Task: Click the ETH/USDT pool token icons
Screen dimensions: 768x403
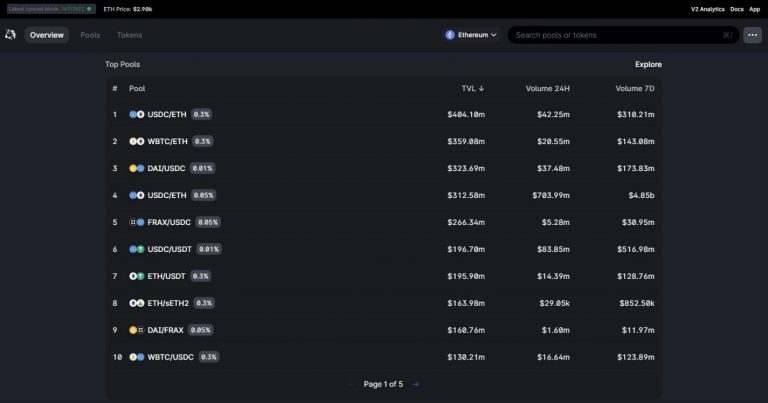Action: [x=137, y=276]
